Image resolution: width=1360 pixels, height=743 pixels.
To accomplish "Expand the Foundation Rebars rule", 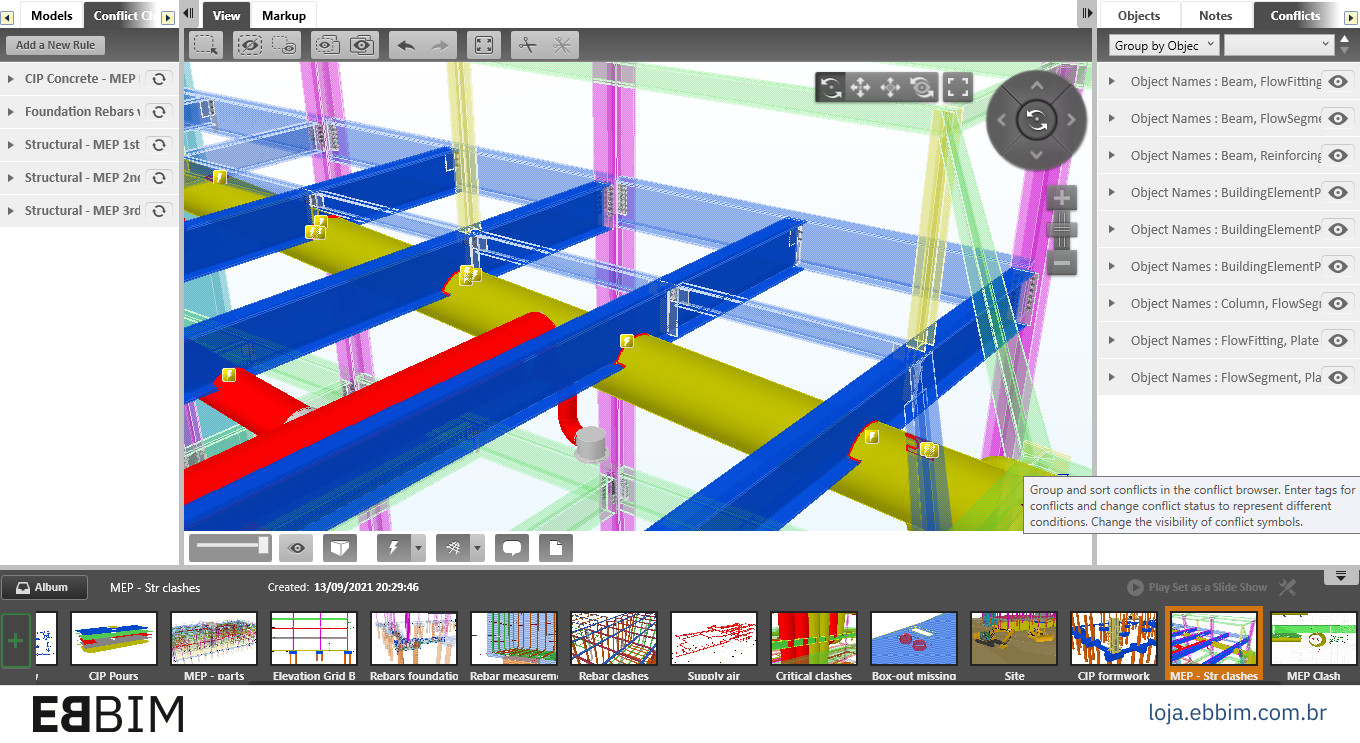I will point(11,112).
